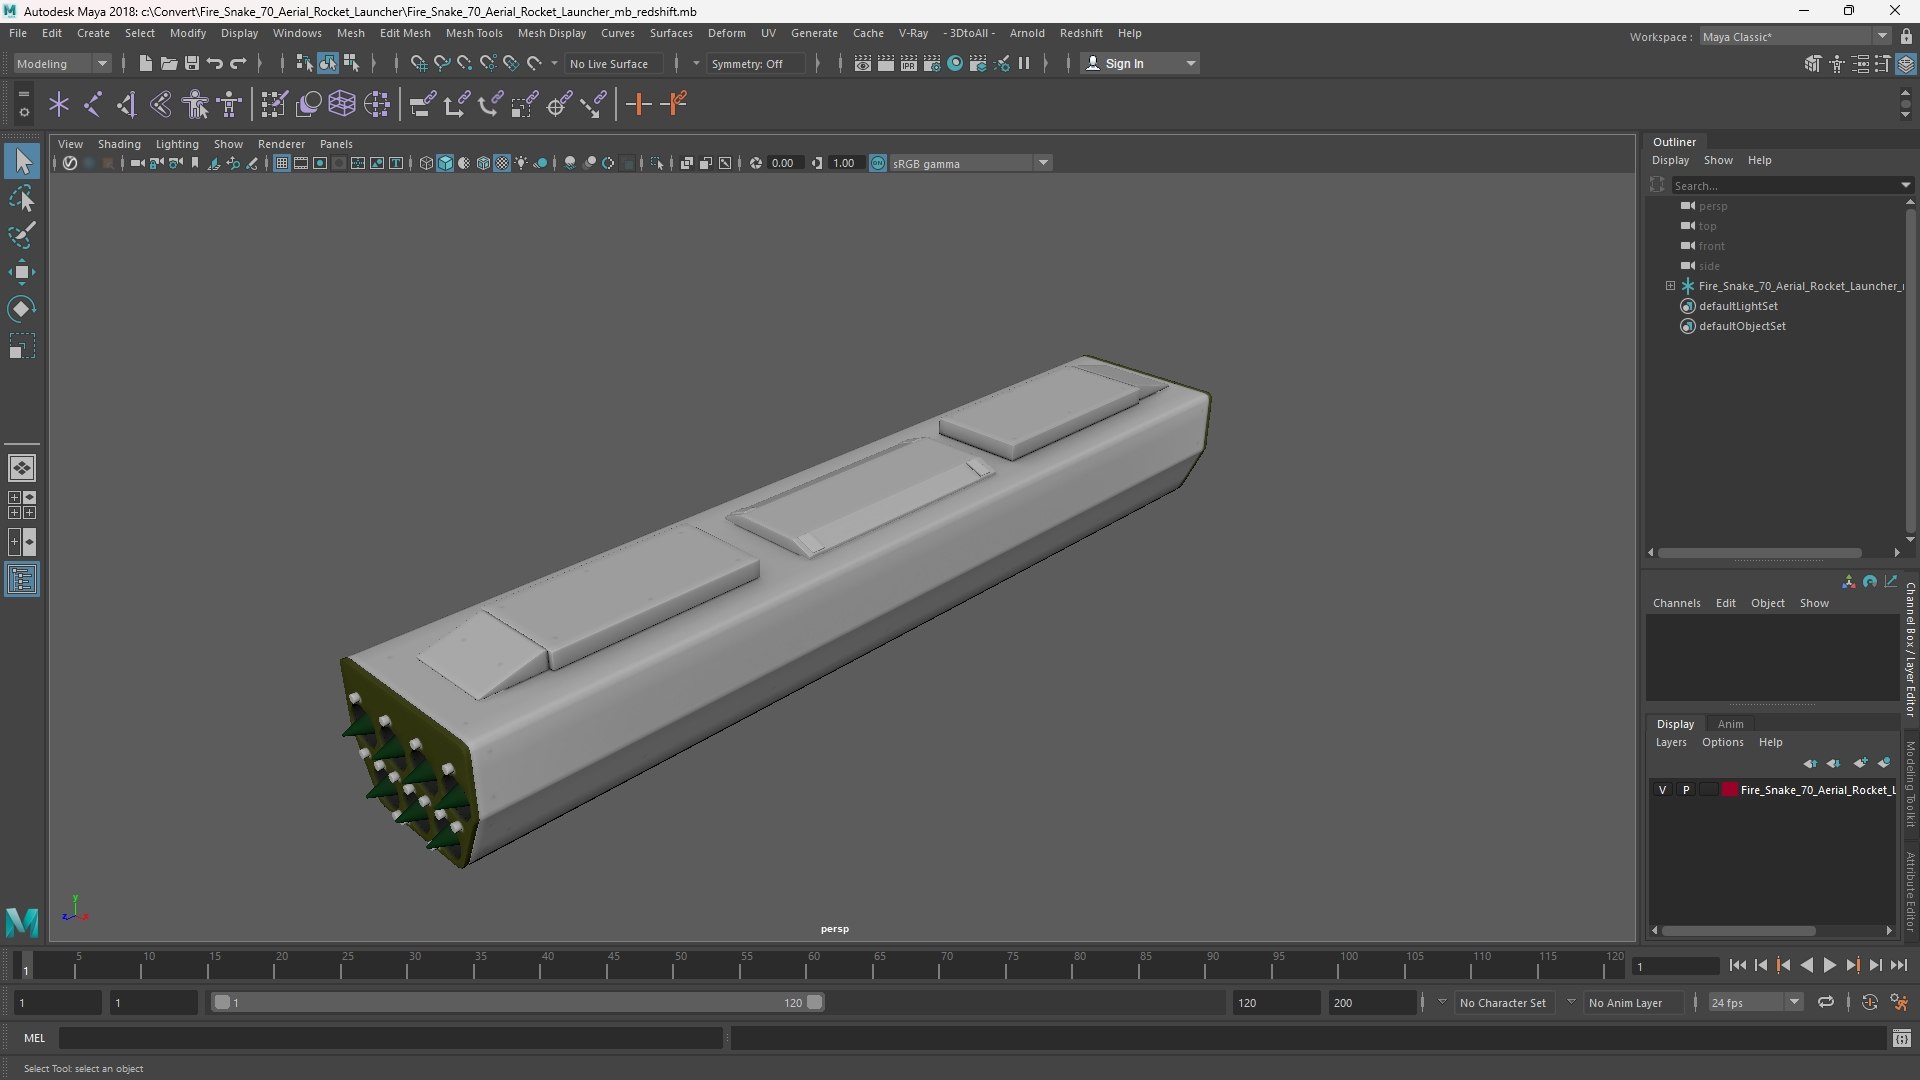Toggle the Outliner layout button
This screenshot has width=1920, height=1080.
point(22,580)
